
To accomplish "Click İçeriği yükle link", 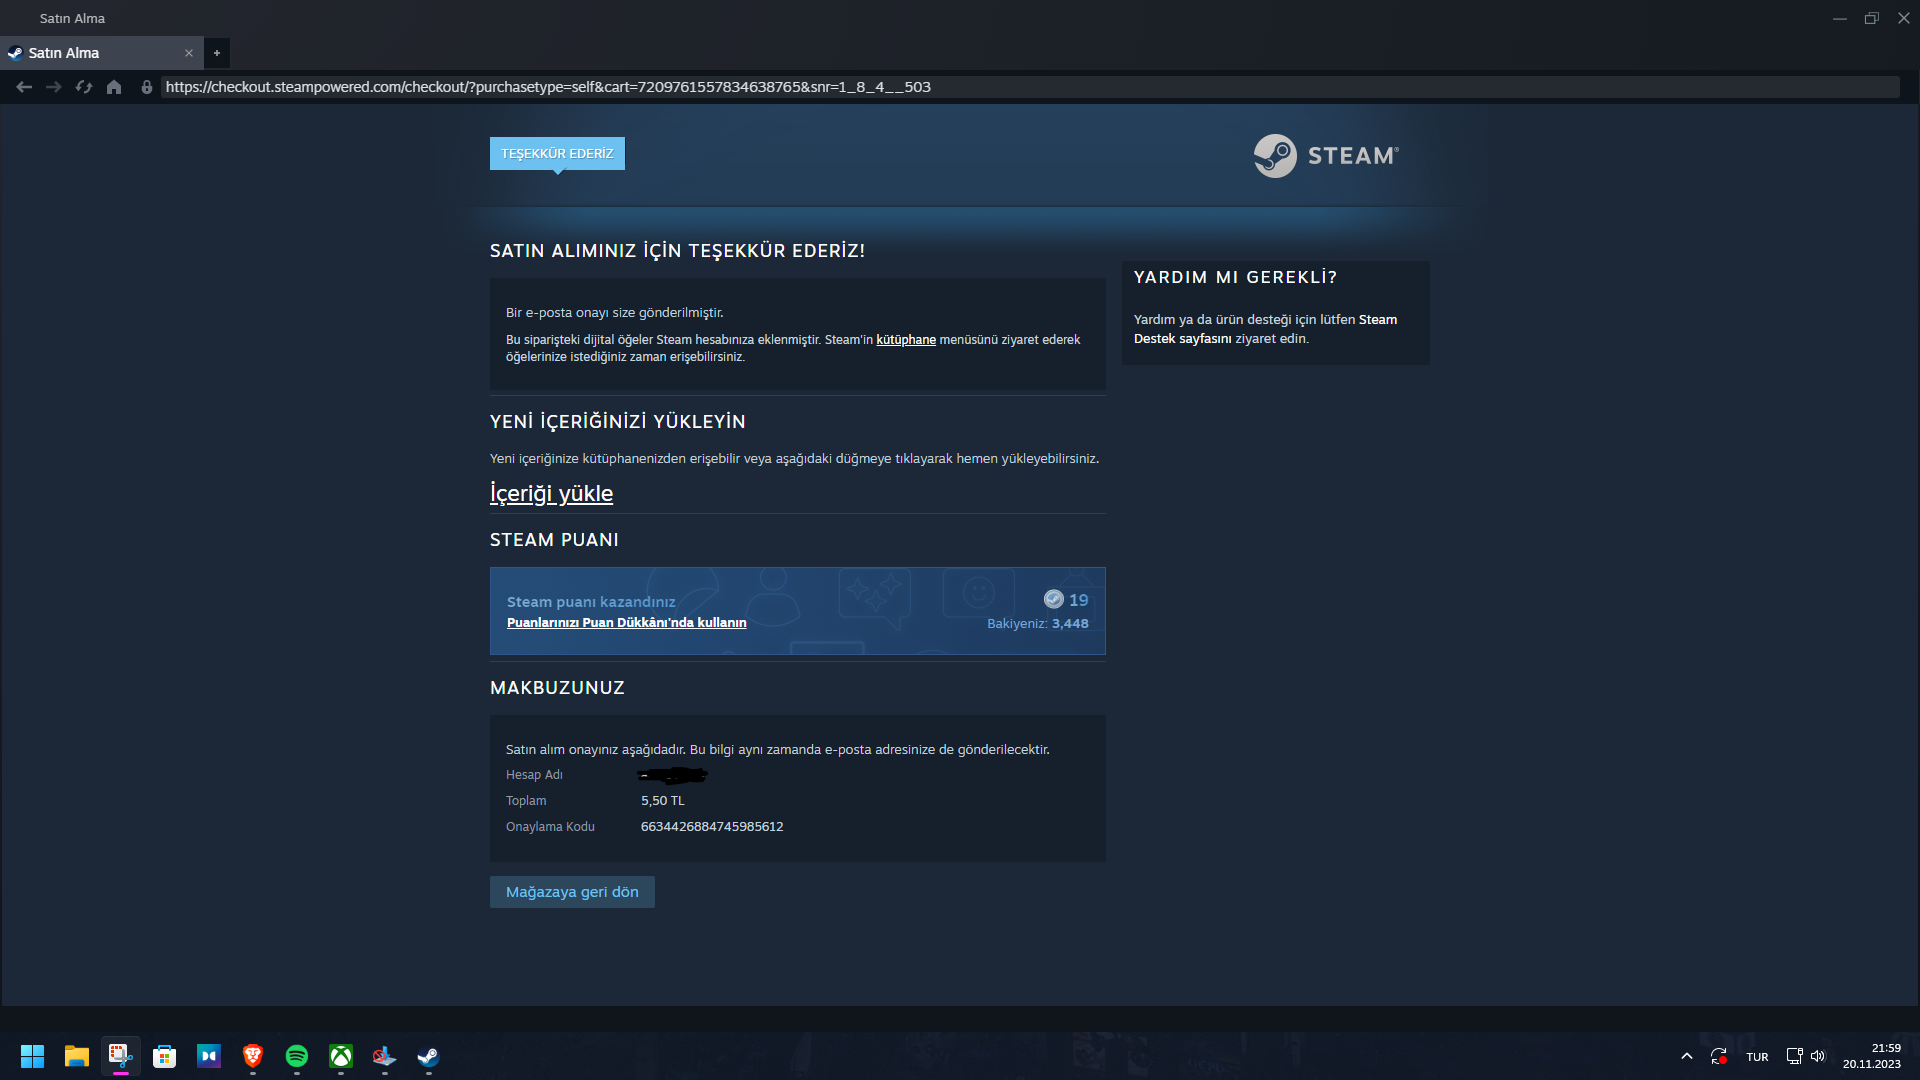I will click(x=551, y=493).
